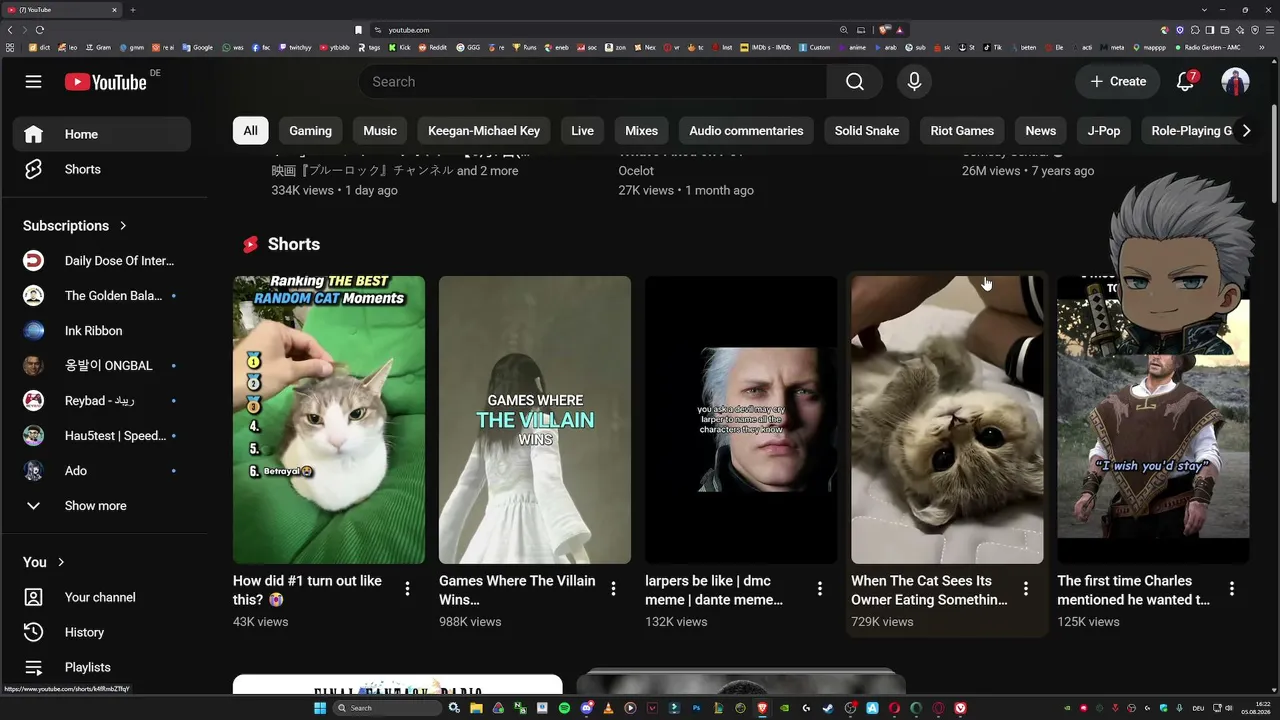Select the 'All' filter chip
The height and width of the screenshot is (720, 1280).
point(250,131)
